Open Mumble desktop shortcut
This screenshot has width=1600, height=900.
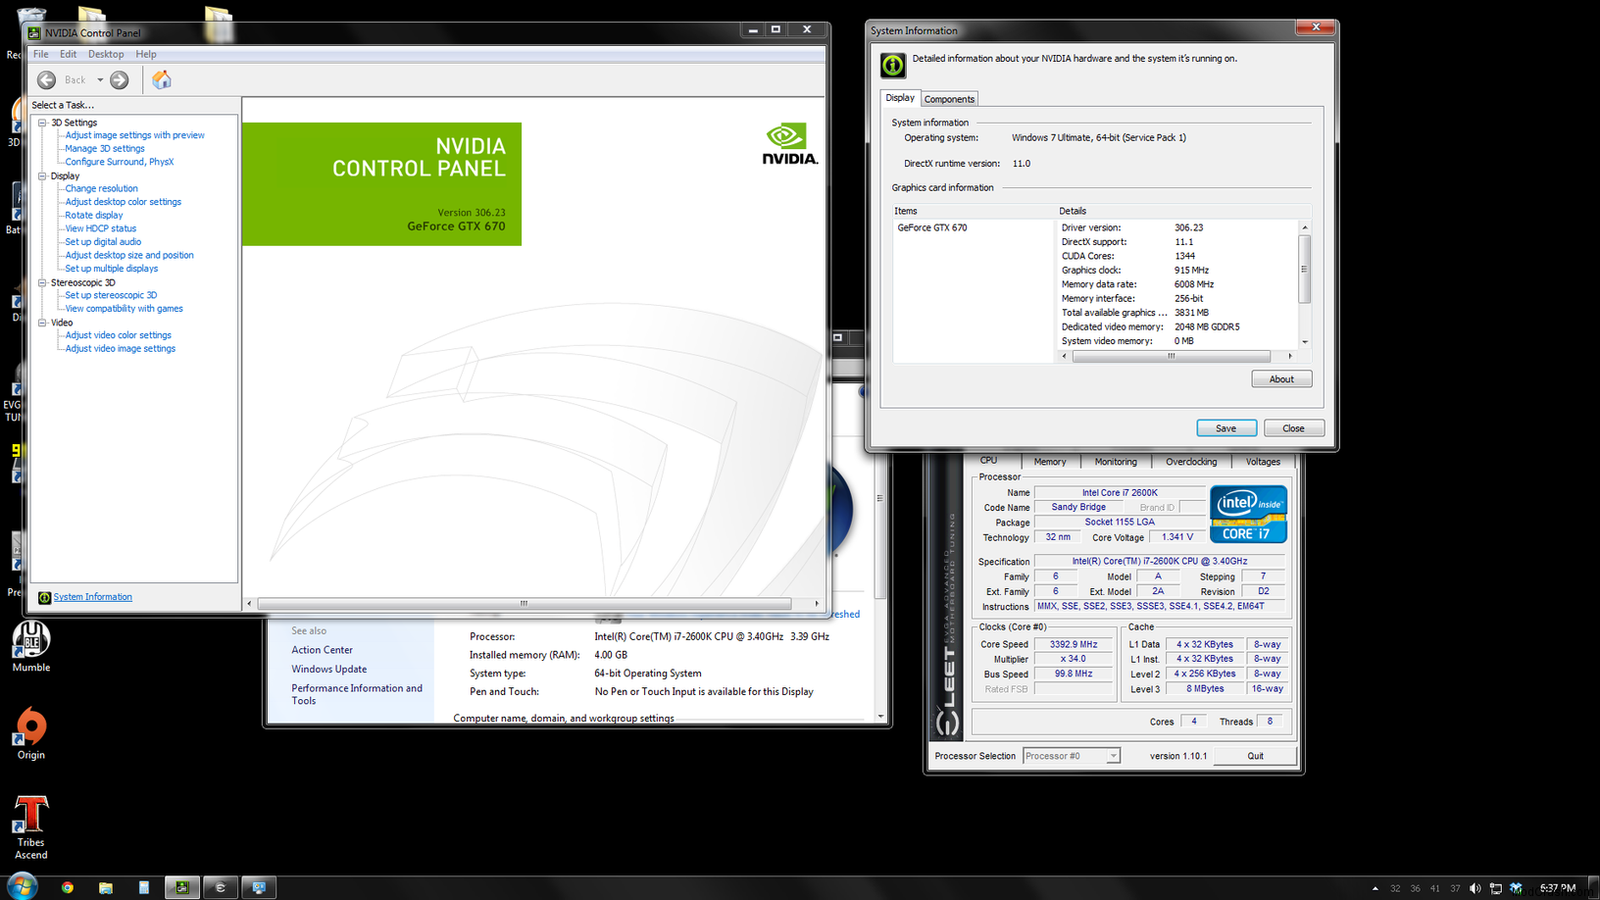[31, 646]
